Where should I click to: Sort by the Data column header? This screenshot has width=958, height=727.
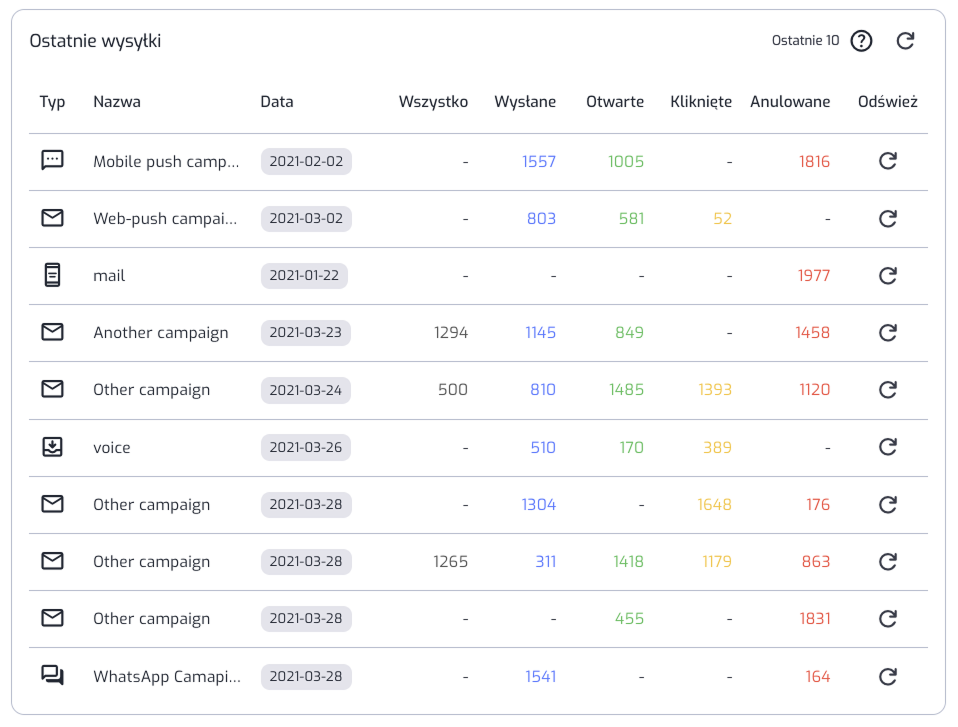coord(277,102)
